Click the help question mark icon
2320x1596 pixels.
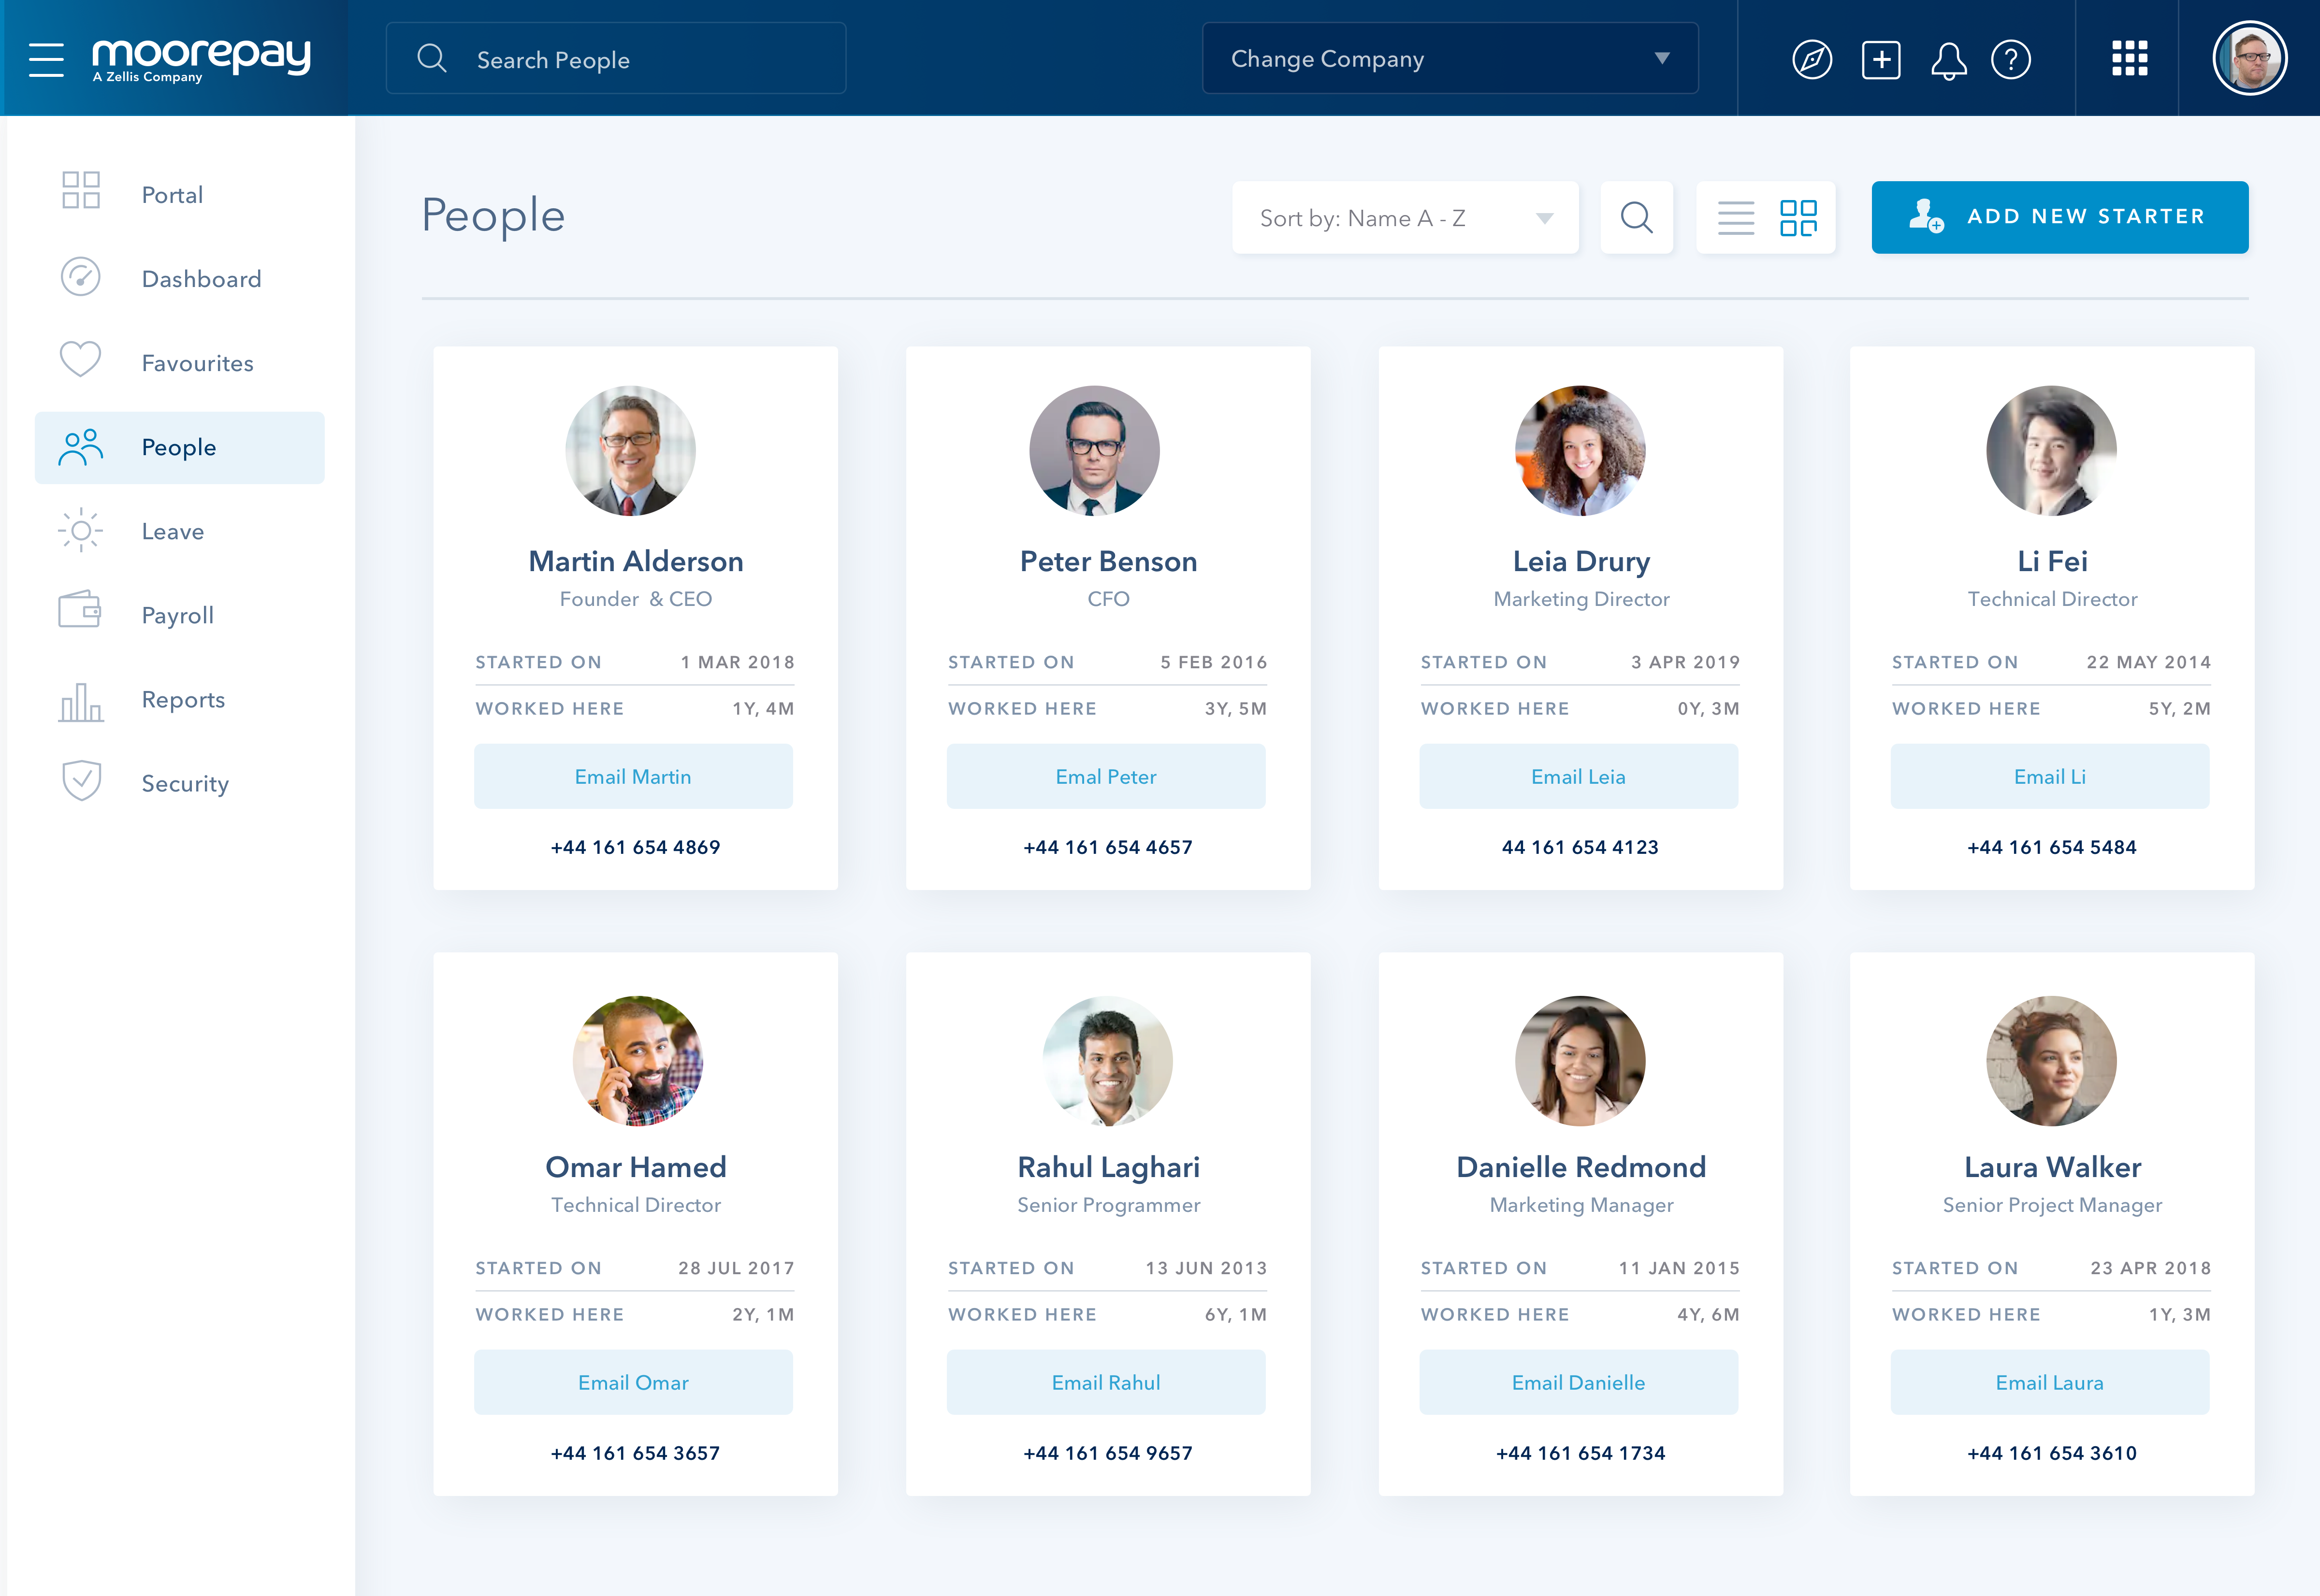(2011, 59)
